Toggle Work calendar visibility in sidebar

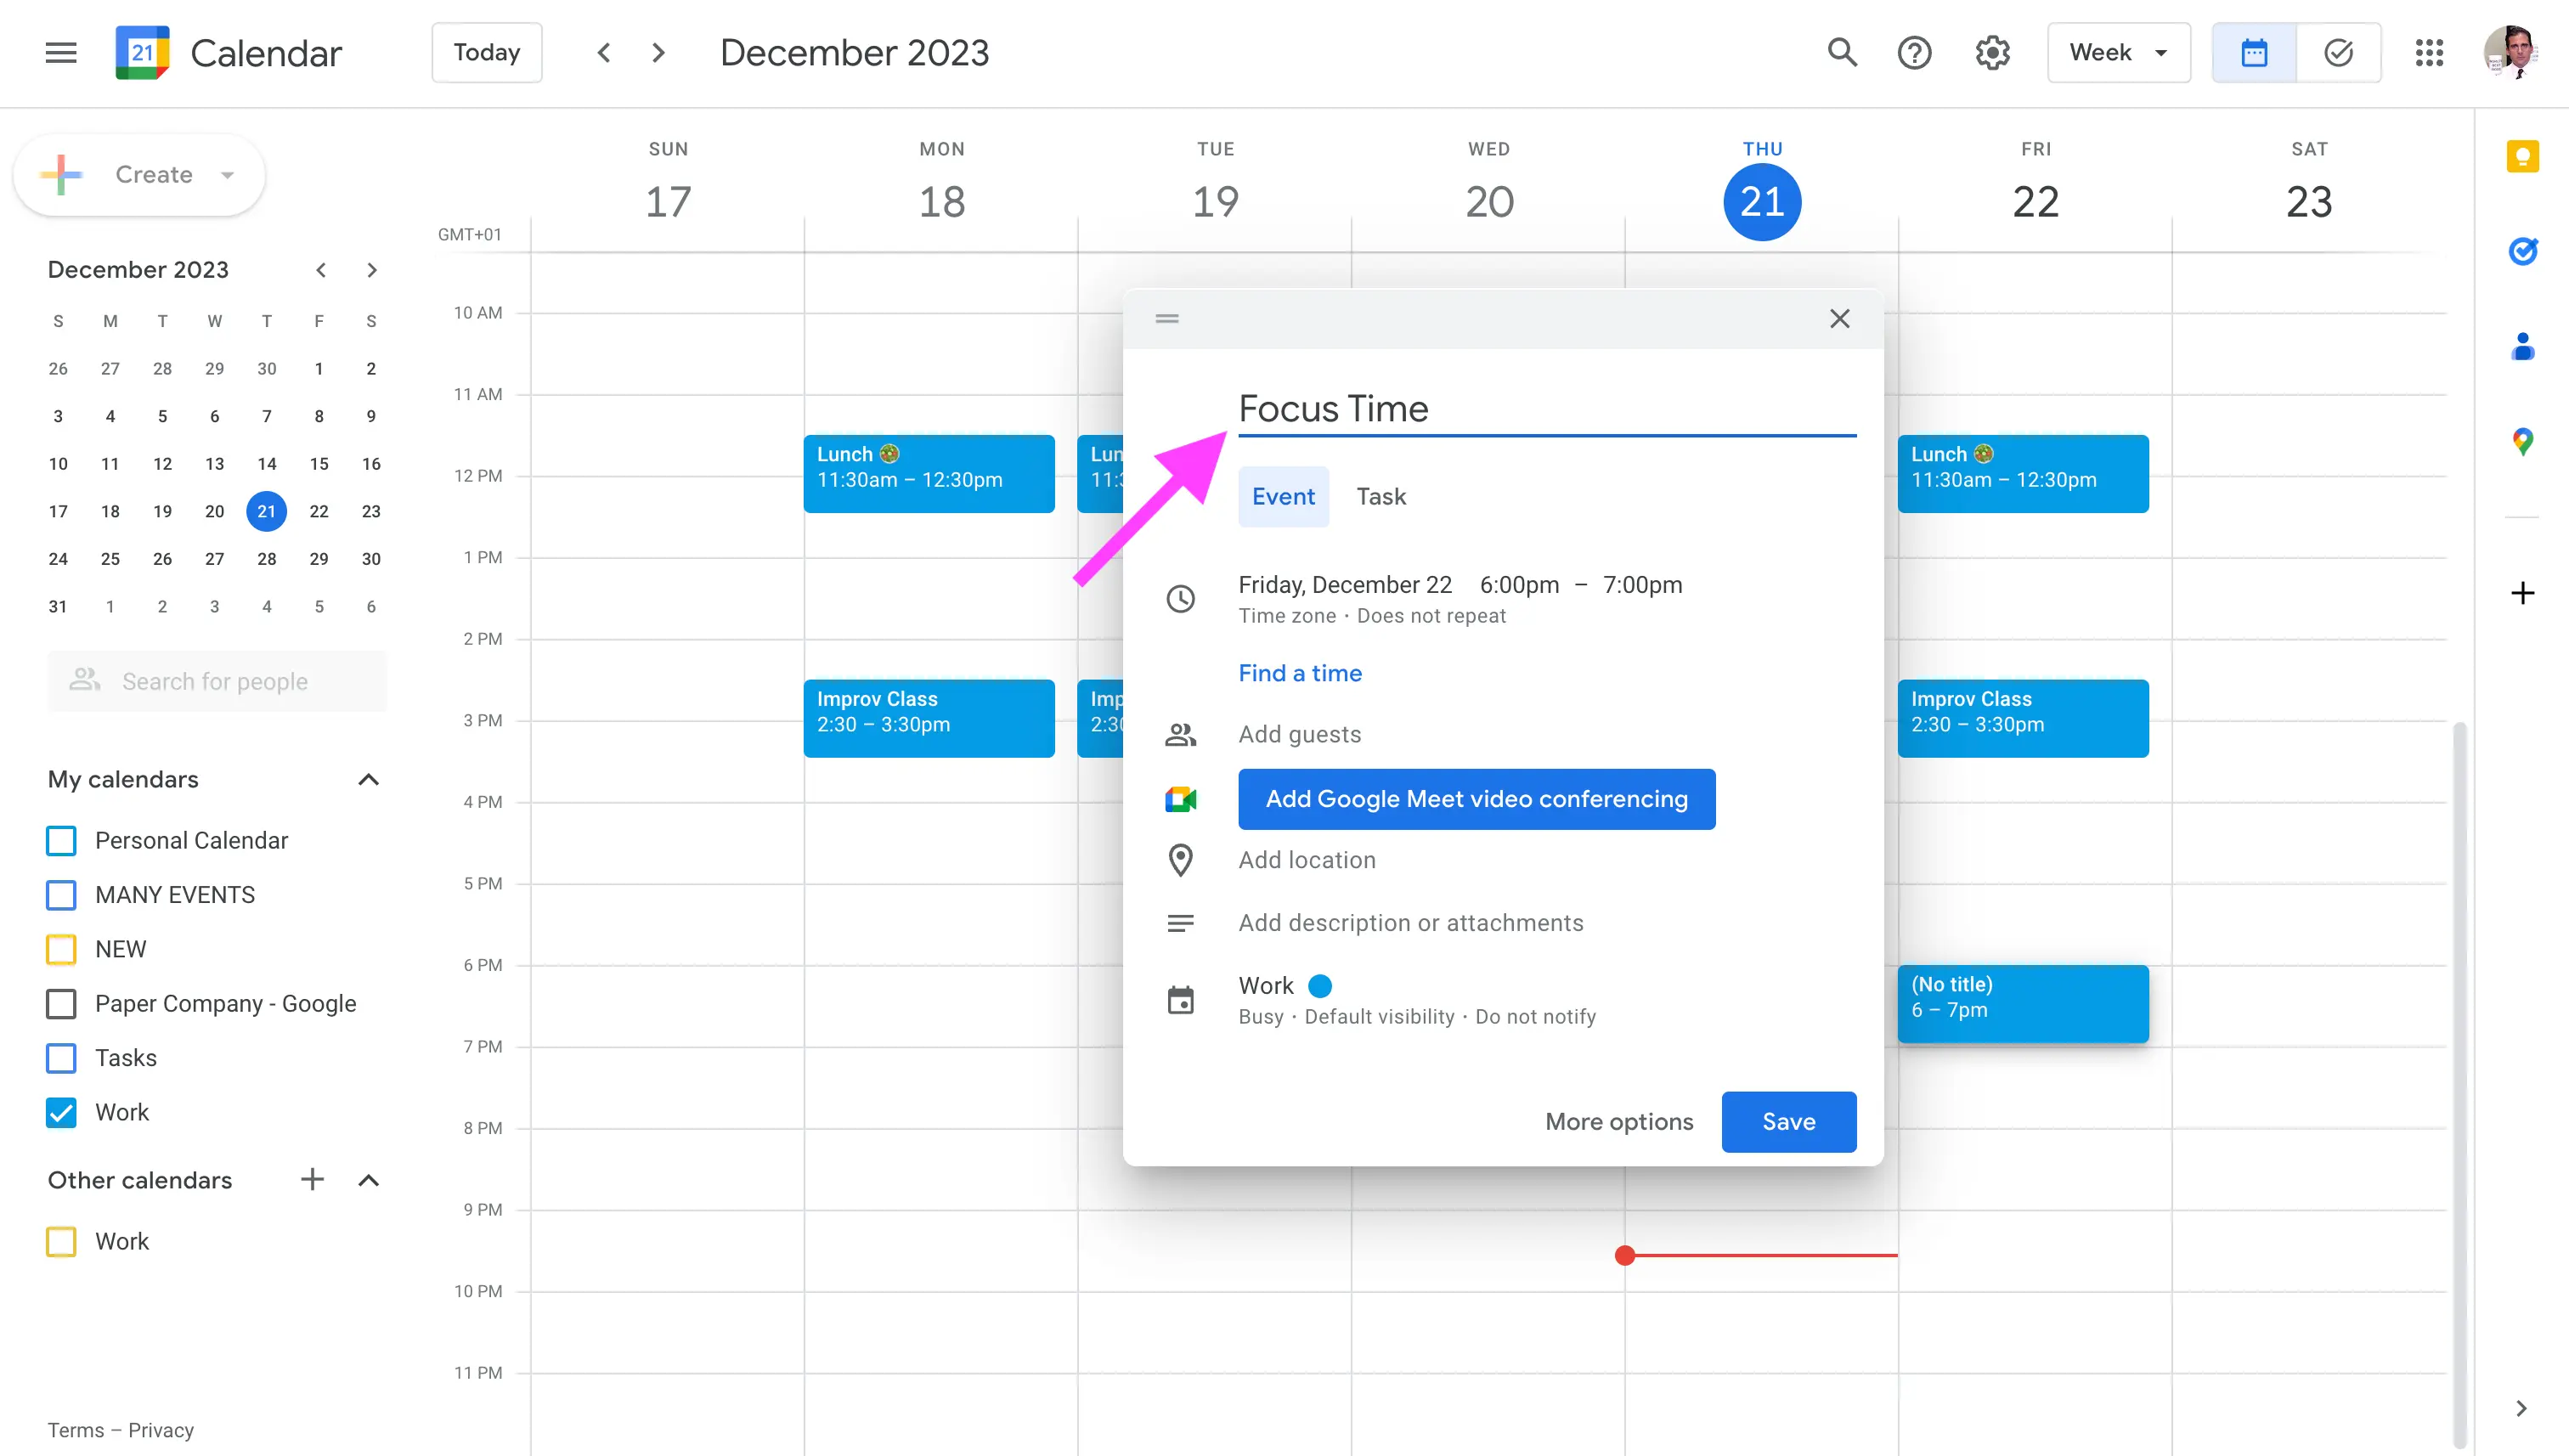click(64, 1112)
